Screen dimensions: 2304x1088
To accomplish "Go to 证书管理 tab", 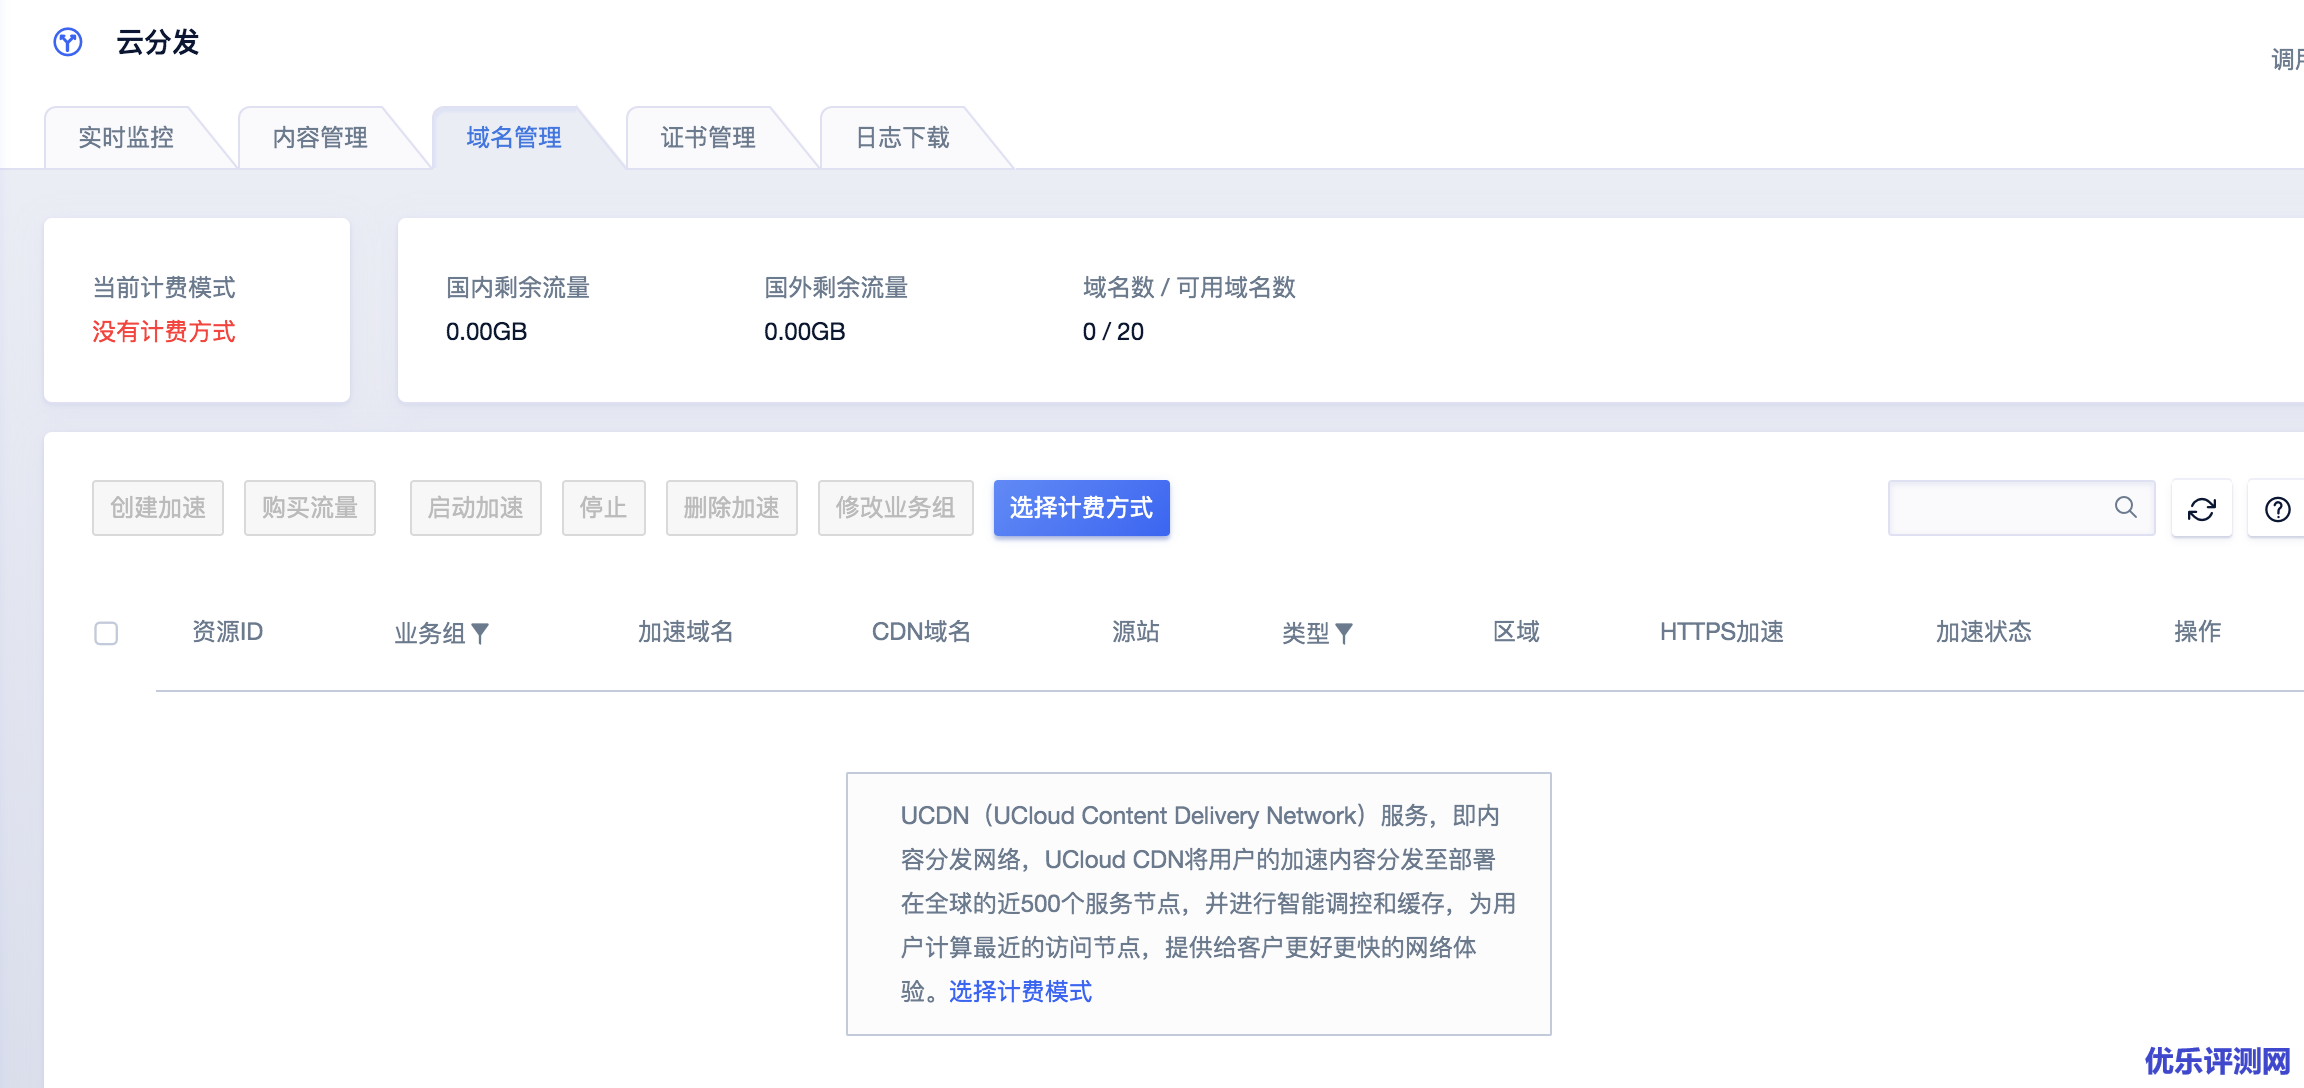I will (708, 138).
